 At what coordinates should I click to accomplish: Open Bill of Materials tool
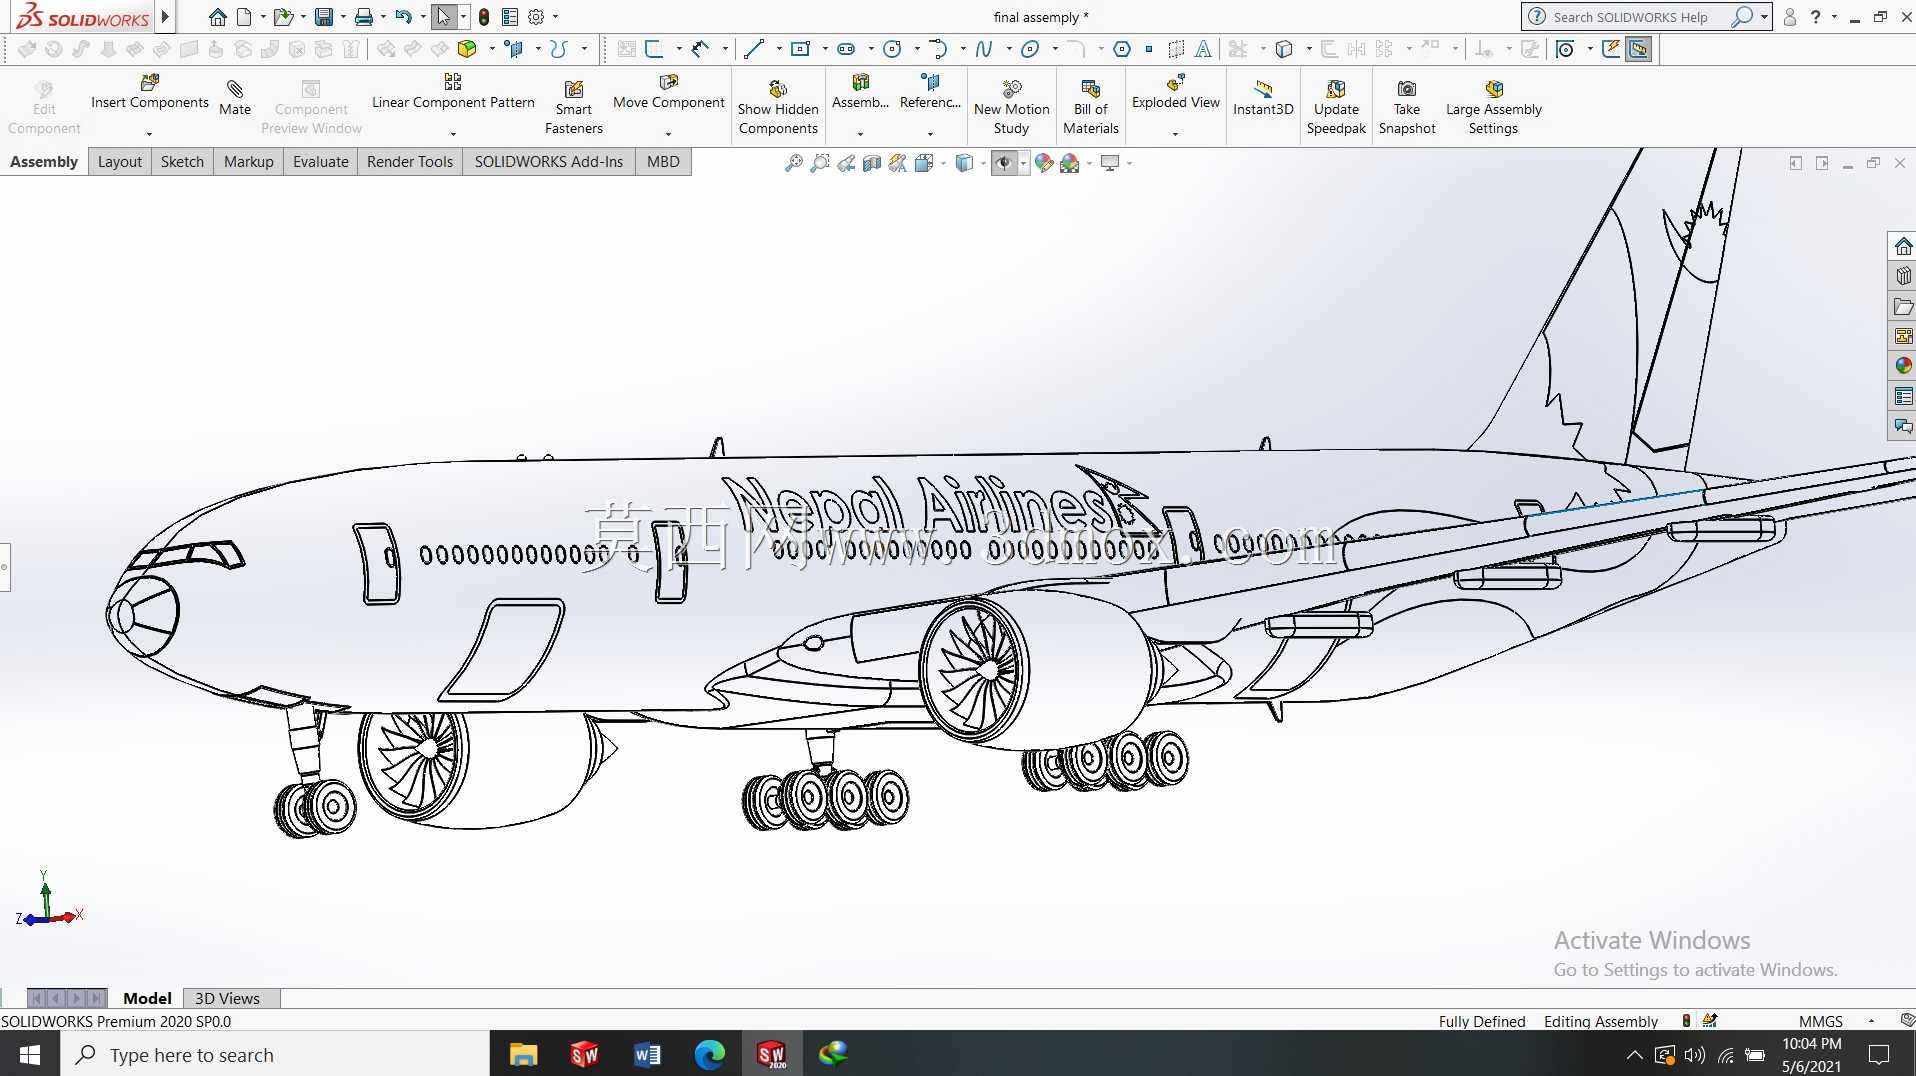(1091, 107)
